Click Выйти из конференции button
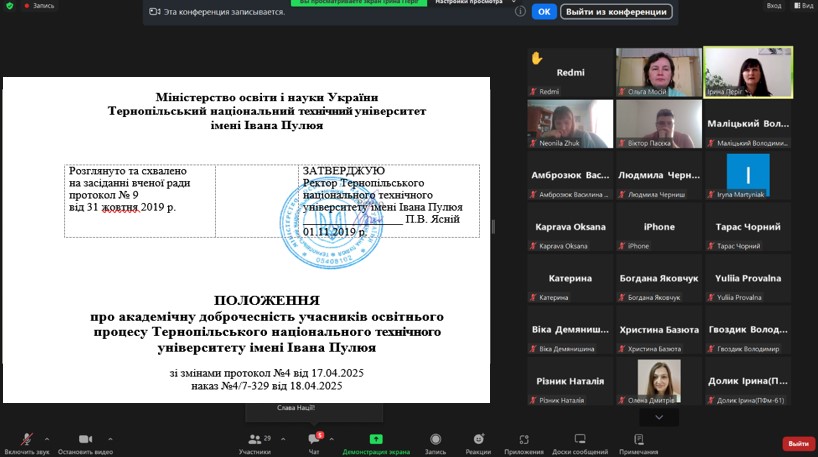The image size is (818, 457). pos(615,12)
